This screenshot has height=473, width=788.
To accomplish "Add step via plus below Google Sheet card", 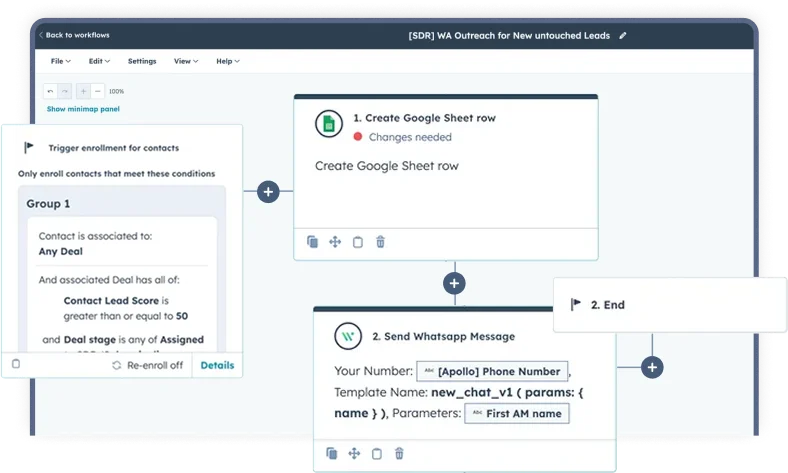I will click(455, 283).
